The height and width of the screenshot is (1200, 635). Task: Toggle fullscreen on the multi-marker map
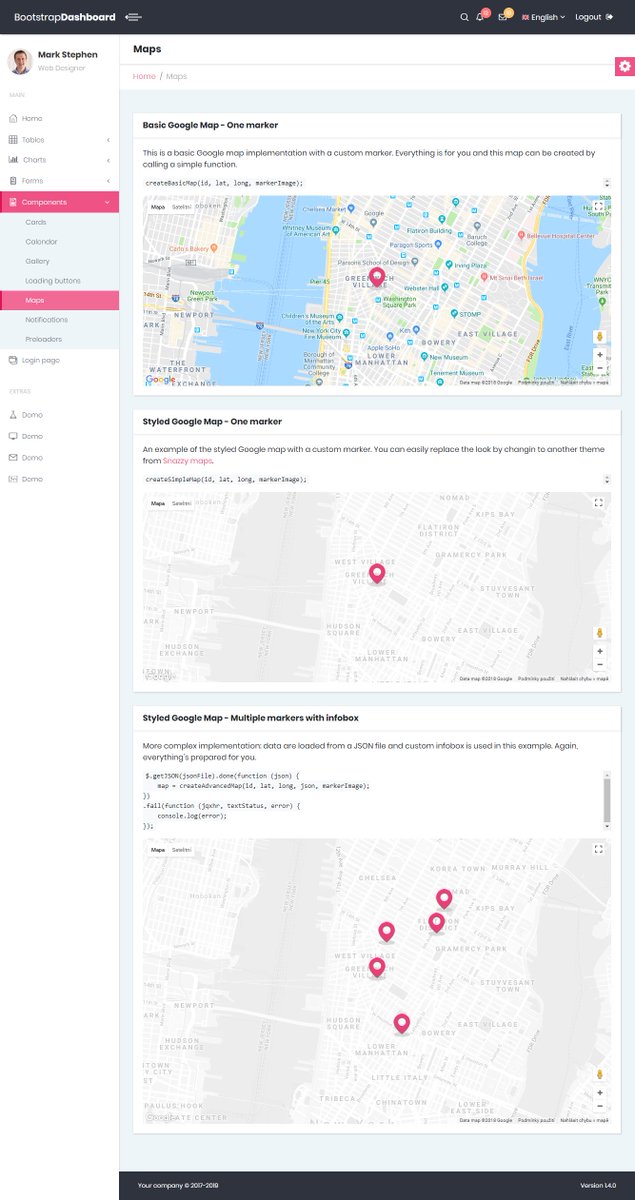point(598,850)
